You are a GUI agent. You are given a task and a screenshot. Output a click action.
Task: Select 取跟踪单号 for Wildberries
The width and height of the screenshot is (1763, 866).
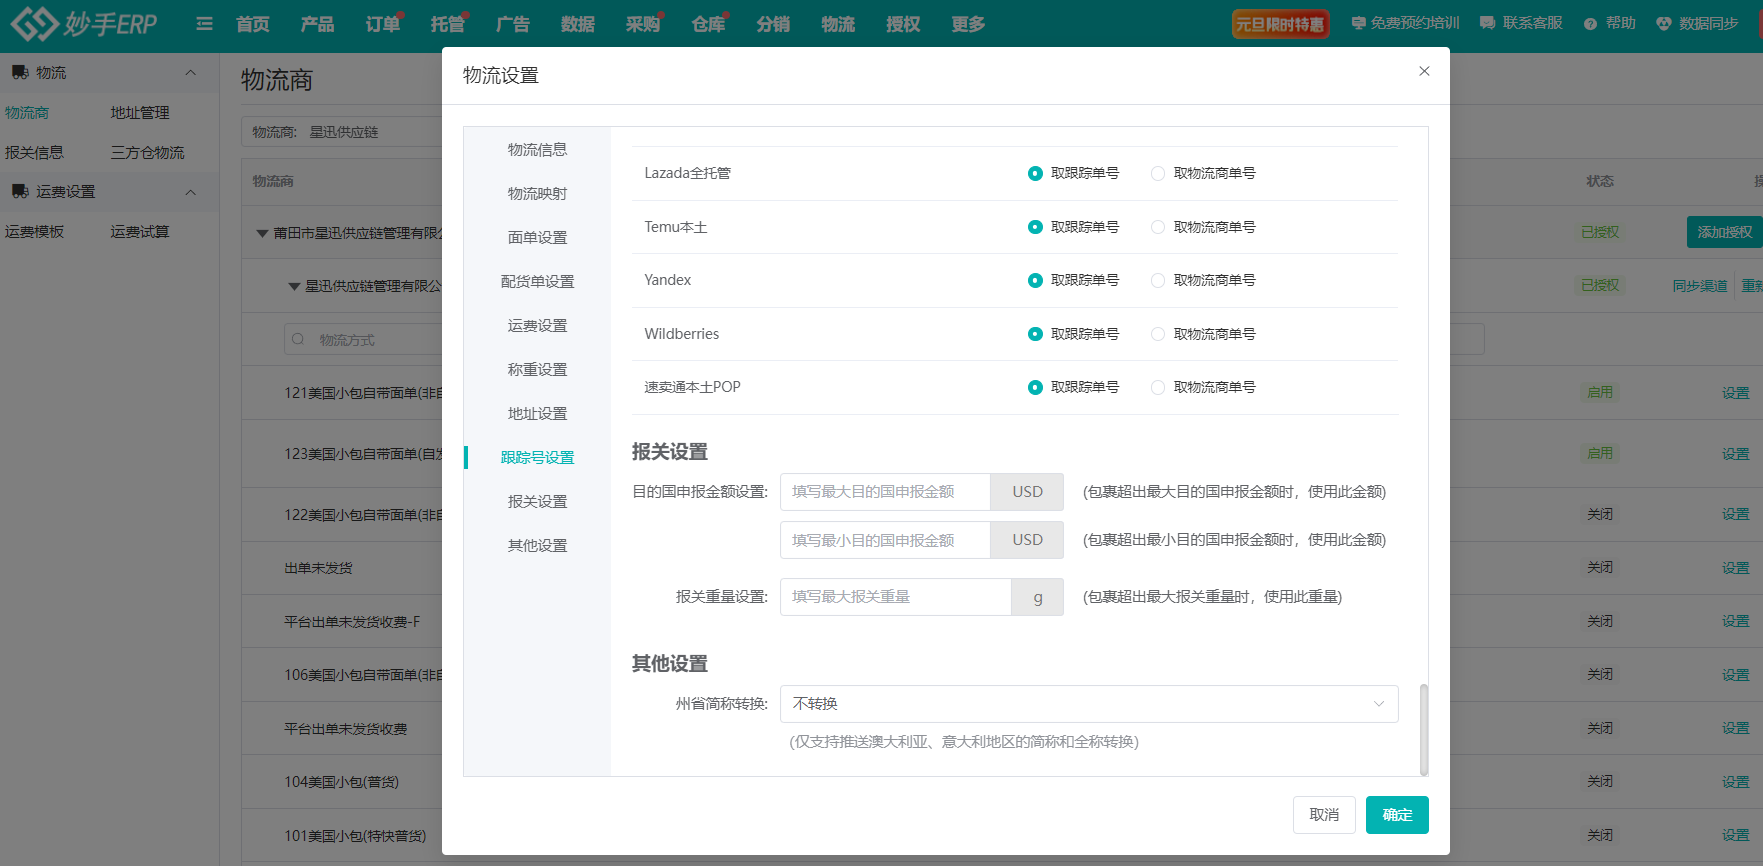pos(1035,334)
